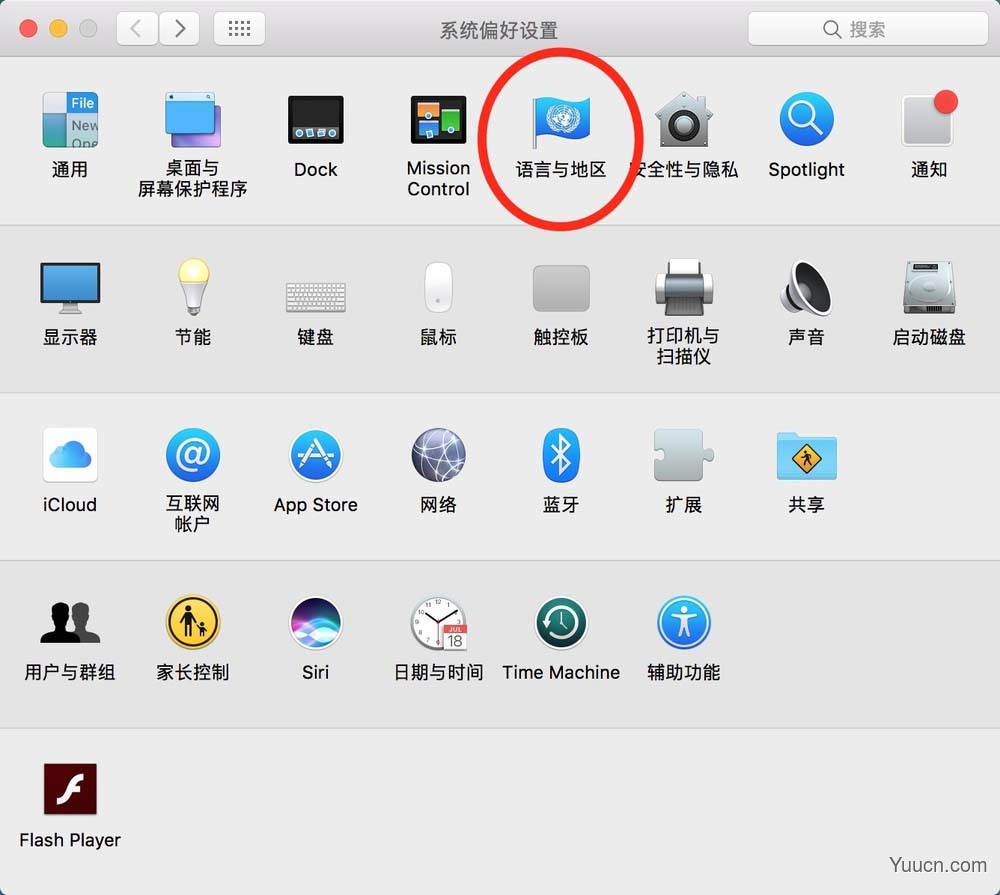Open 共享 sharing folder icon
Viewport: 1000px width, 895px height.
pos(806,456)
